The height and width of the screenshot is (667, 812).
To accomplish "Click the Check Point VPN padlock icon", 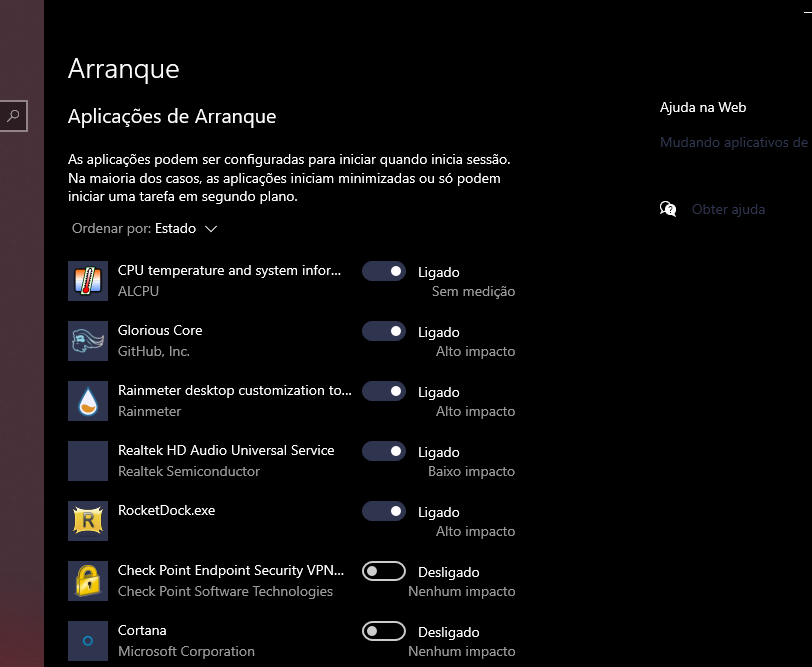I will [x=87, y=581].
